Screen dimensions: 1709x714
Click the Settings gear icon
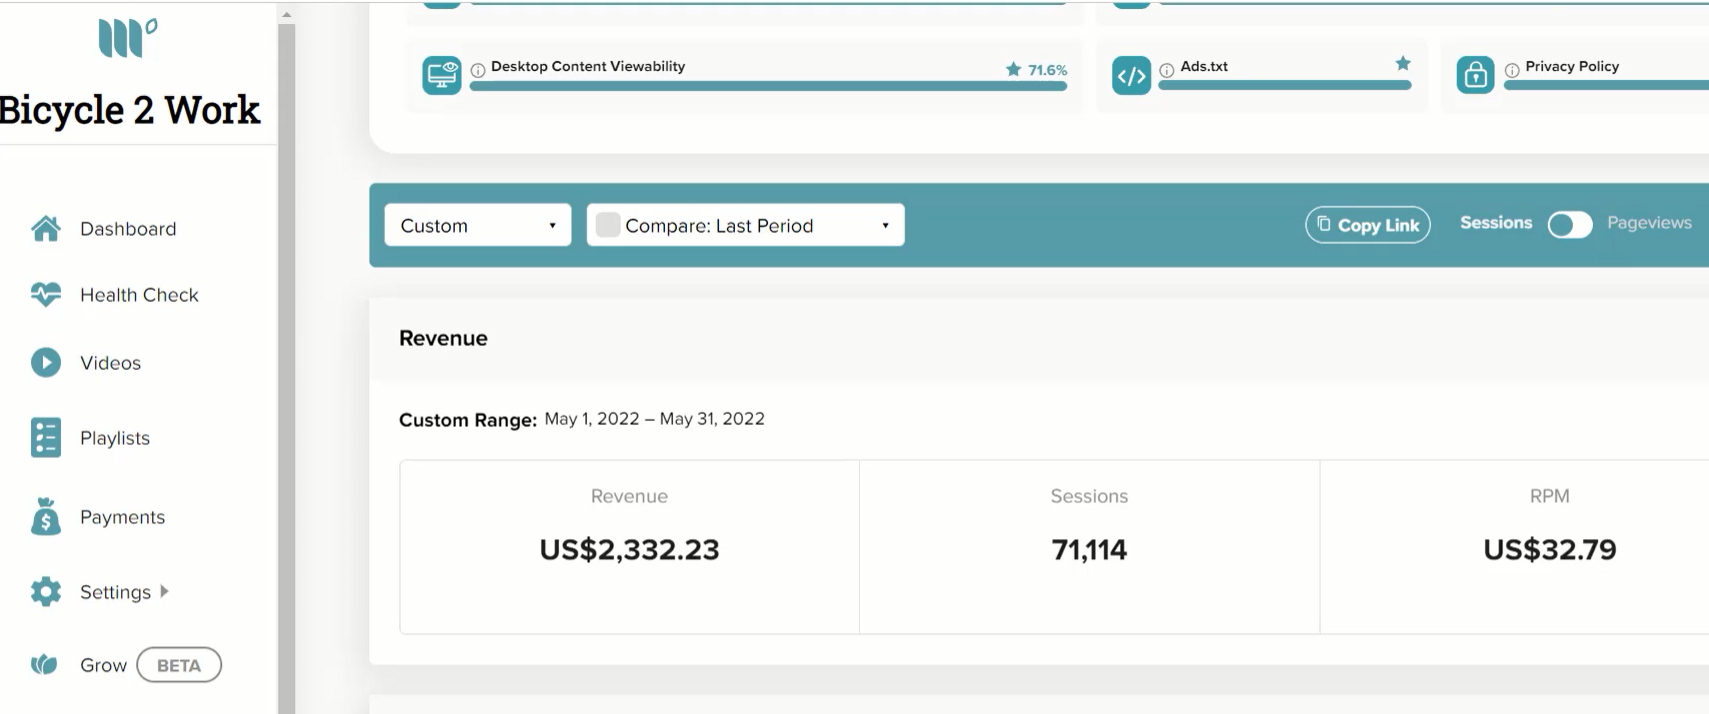click(x=46, y=592)
